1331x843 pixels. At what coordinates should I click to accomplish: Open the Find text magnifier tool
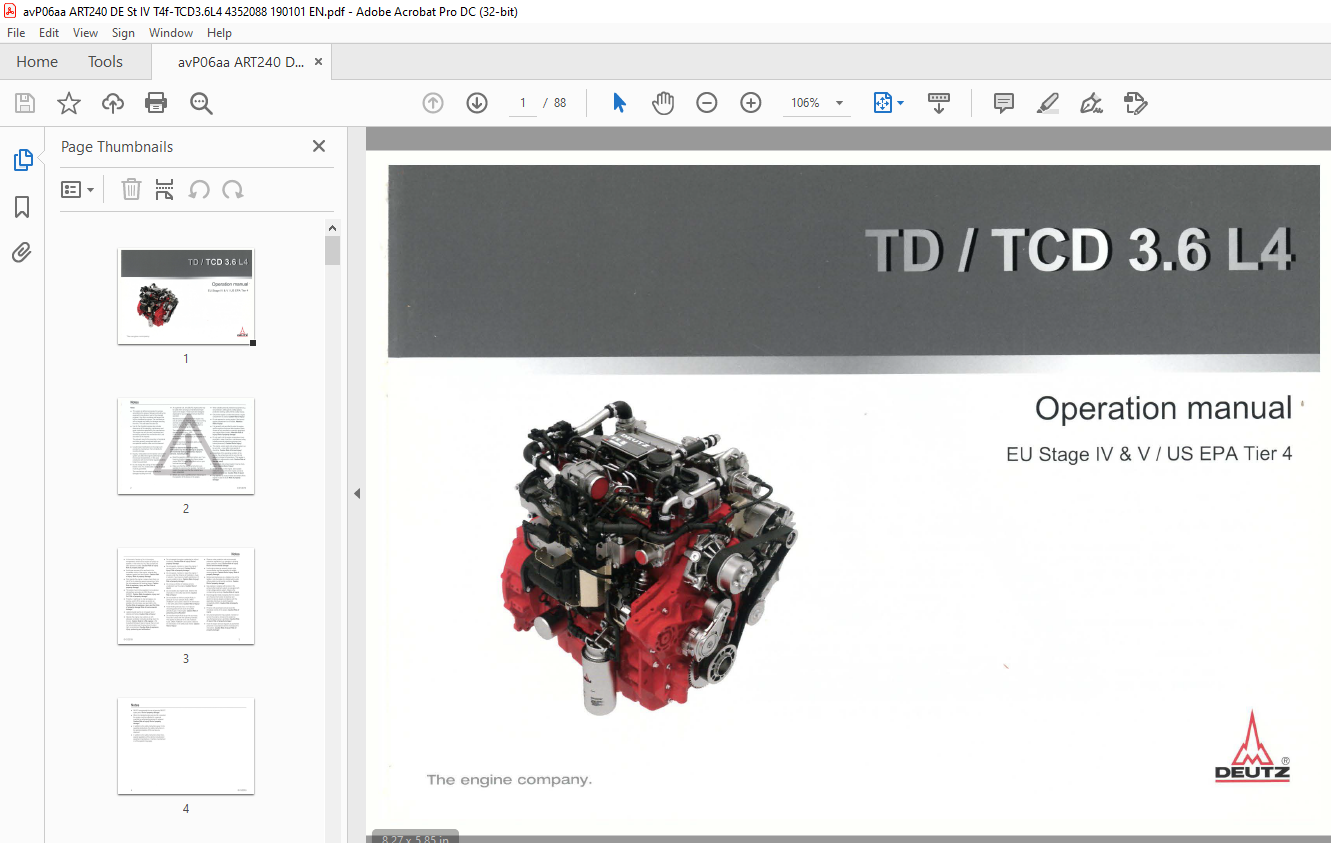coord(201,103)
